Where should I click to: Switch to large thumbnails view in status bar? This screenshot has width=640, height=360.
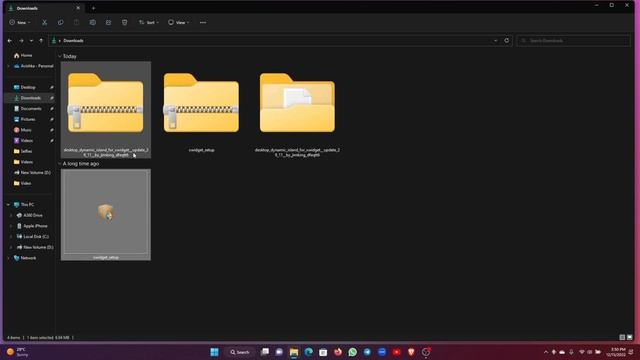[x=630, y=338]
